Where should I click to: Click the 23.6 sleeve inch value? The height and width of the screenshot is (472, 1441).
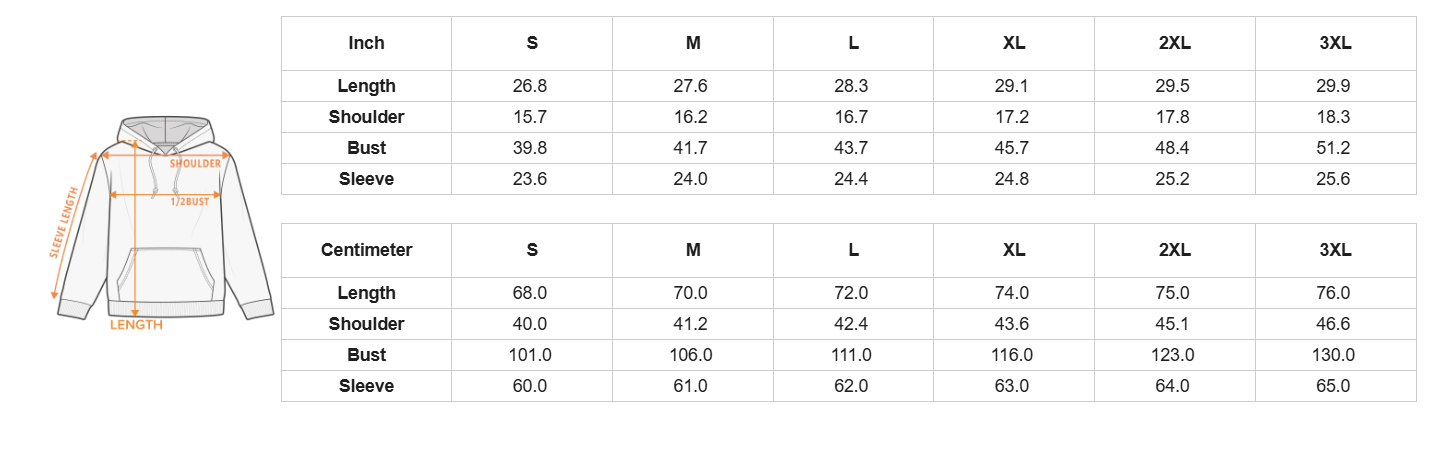[x=532, y=179]
